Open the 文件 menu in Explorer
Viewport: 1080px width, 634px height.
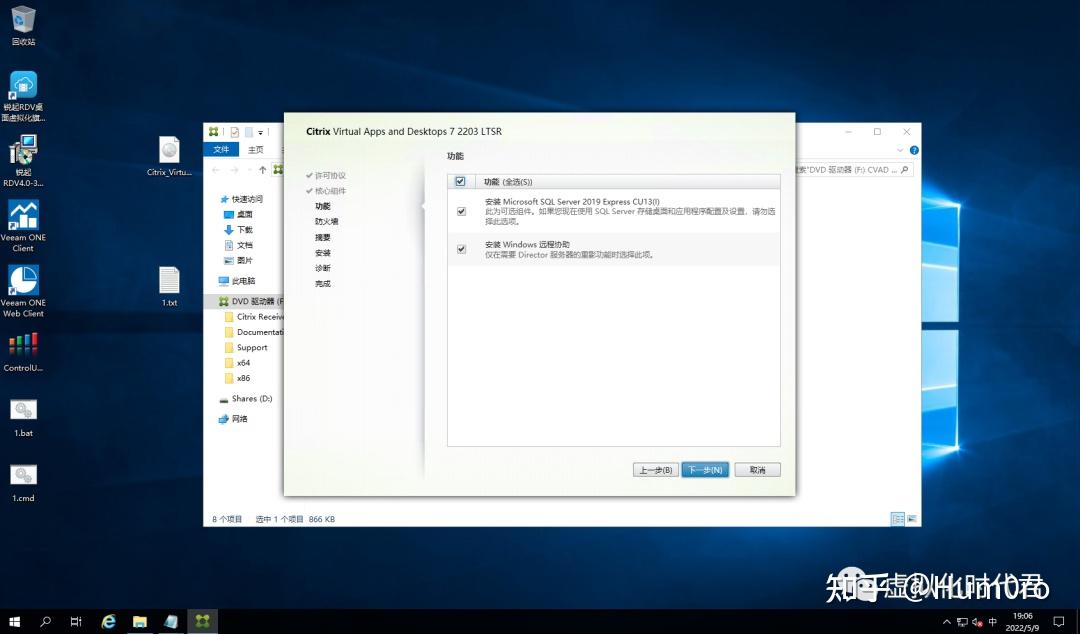pyautogui.click(x=220, y=148)
